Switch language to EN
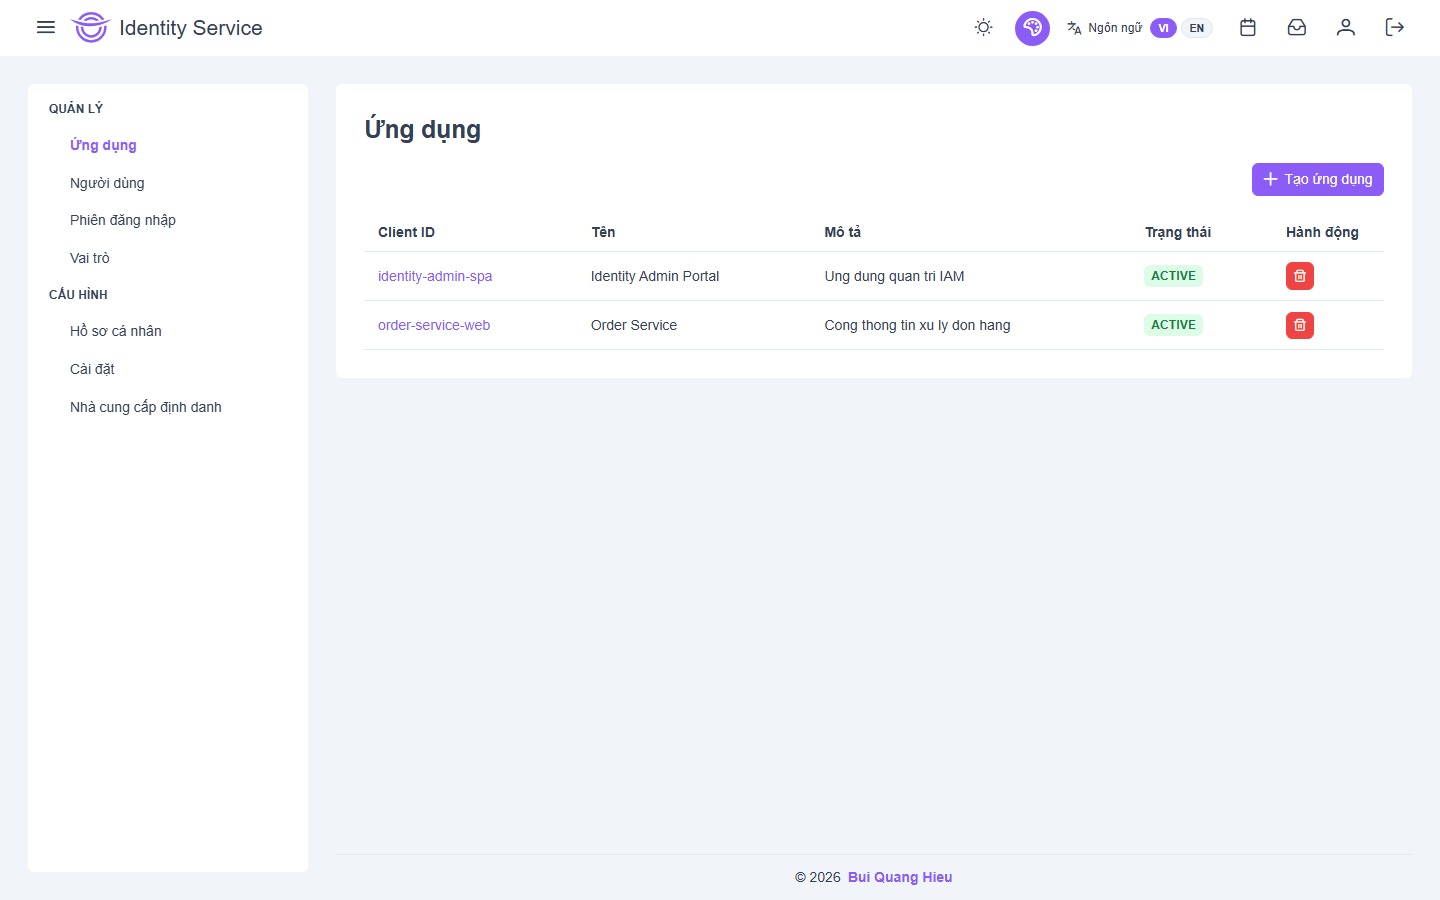Viewport: 1440px width, 900px height. (x=1196, y=28)
